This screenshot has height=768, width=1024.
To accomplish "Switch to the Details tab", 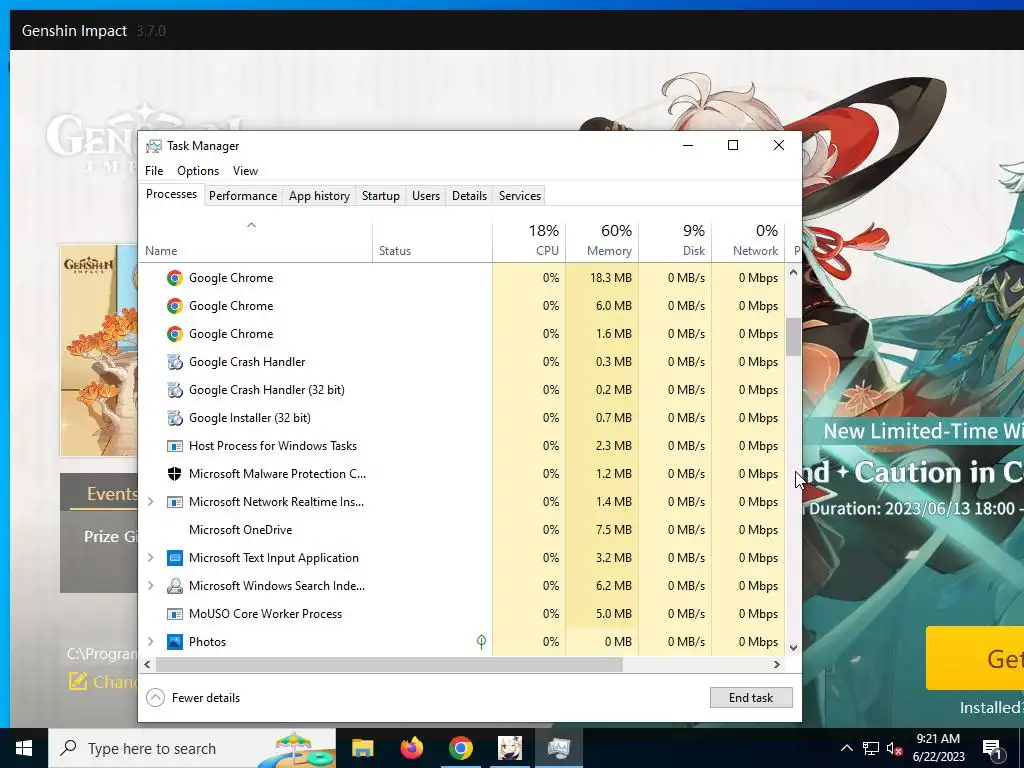I will 470,196.
